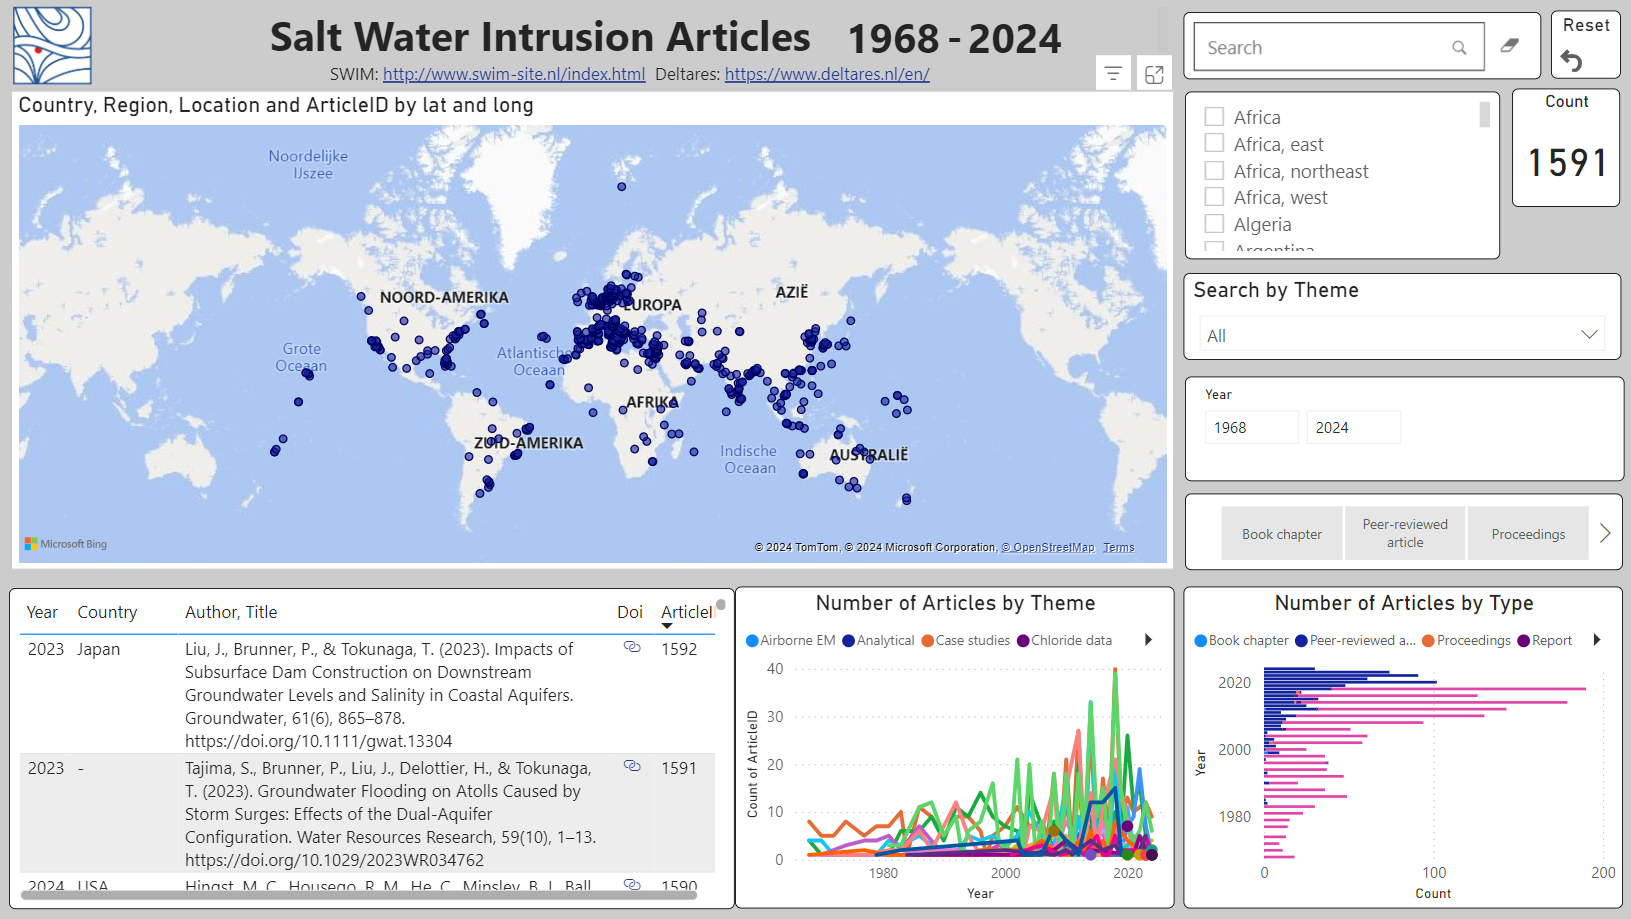
Task: Sort table by Year column header
Action: point(42,612)
